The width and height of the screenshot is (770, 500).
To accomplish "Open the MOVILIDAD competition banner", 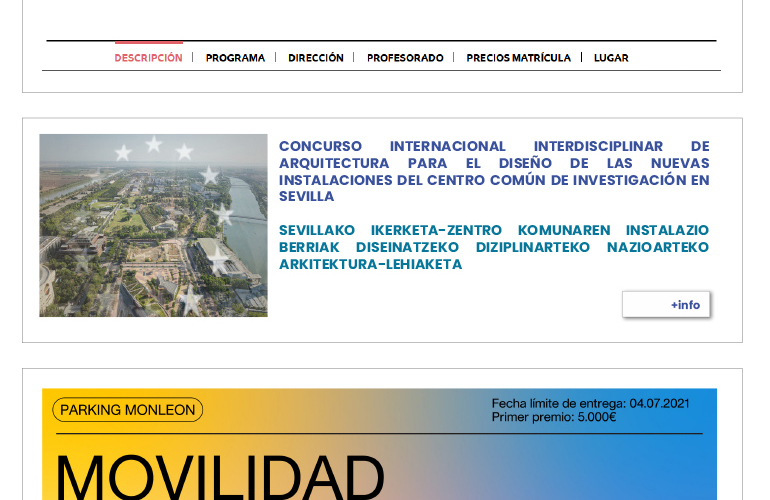I will pos(379,444).
